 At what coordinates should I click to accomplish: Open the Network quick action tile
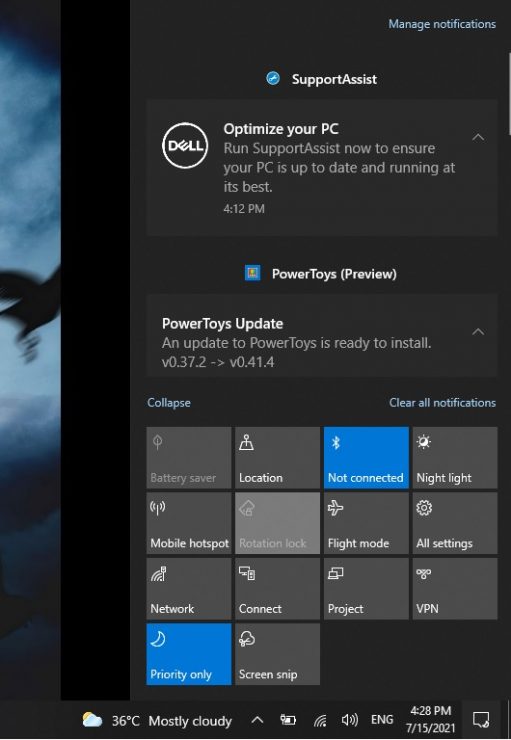click(189, 589)
